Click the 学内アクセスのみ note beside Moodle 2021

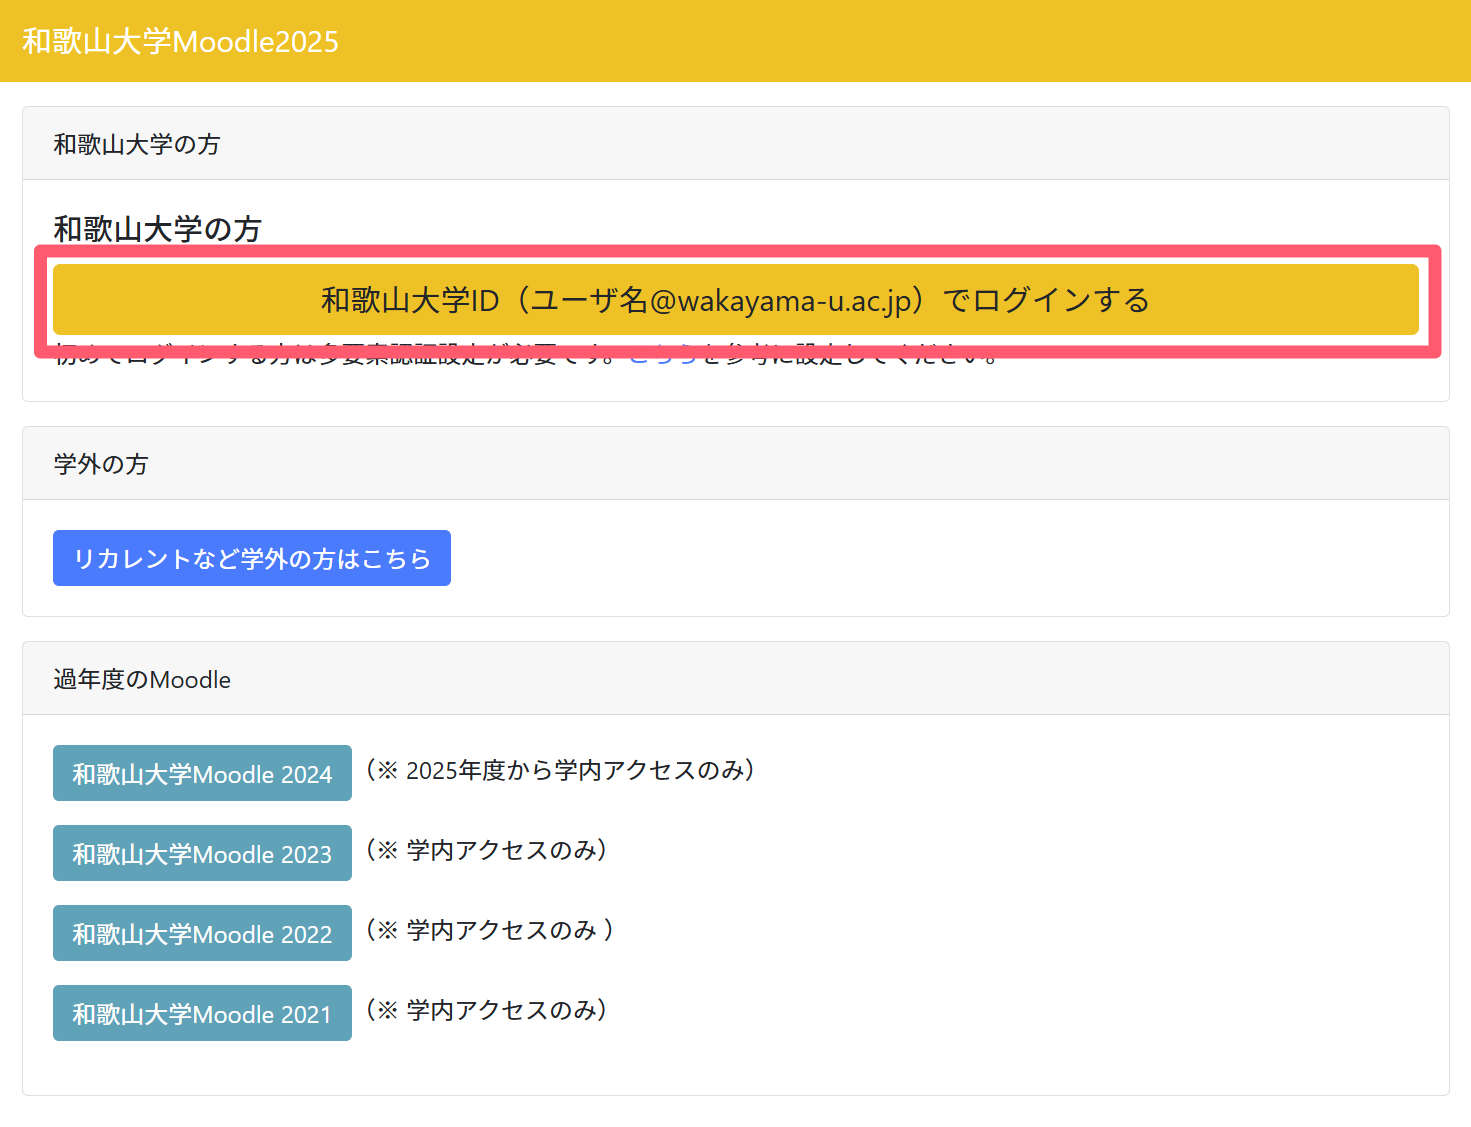coord(487,1010)
